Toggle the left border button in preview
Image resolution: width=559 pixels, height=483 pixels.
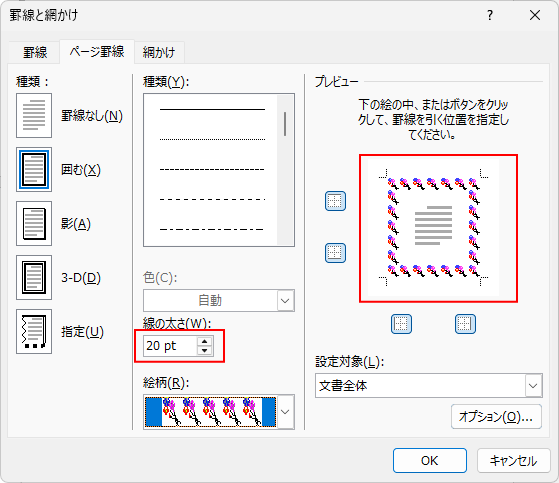tap(401, 324)
